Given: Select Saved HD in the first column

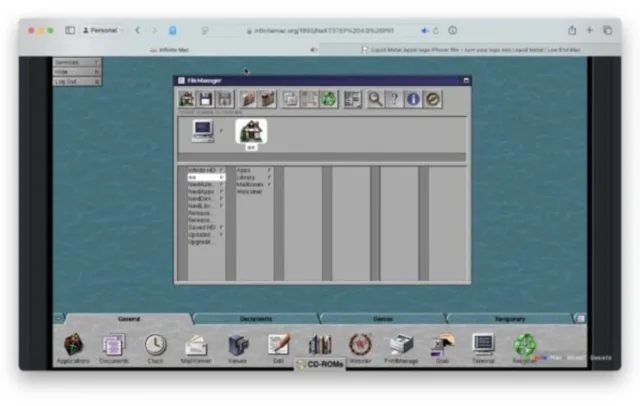Looking at the screenshot, I should [x=206, y=227].
